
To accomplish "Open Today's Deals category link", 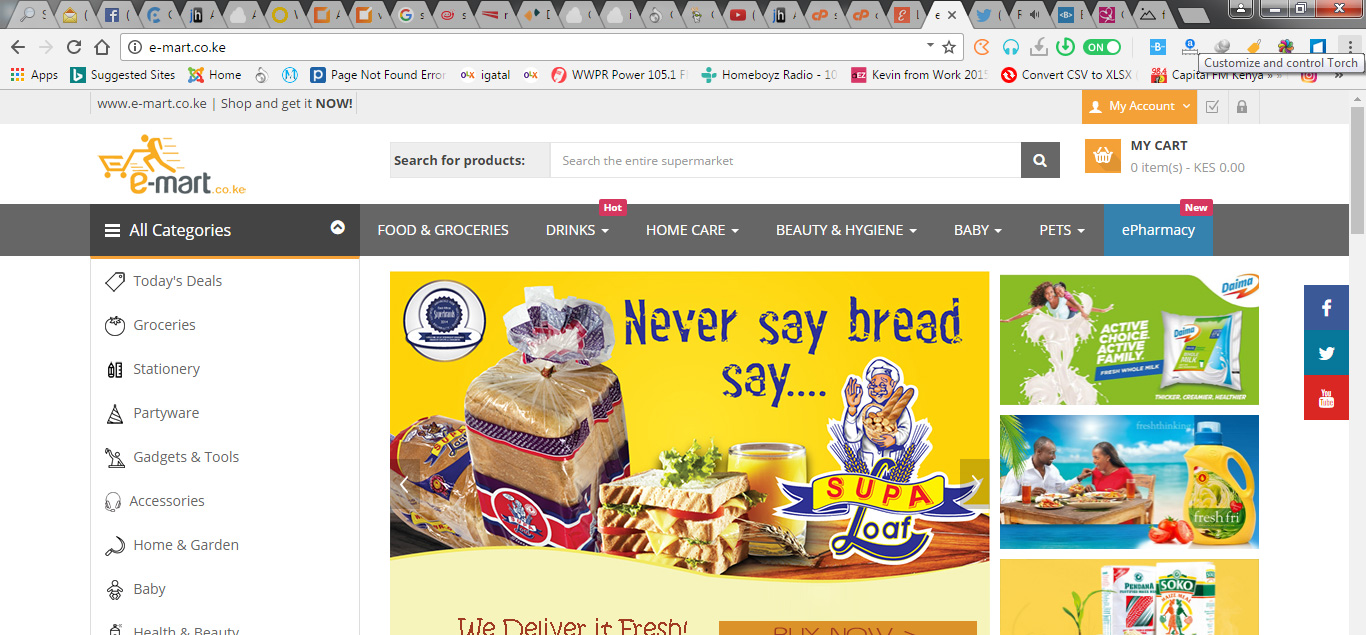I will click(x=177, y=281).
